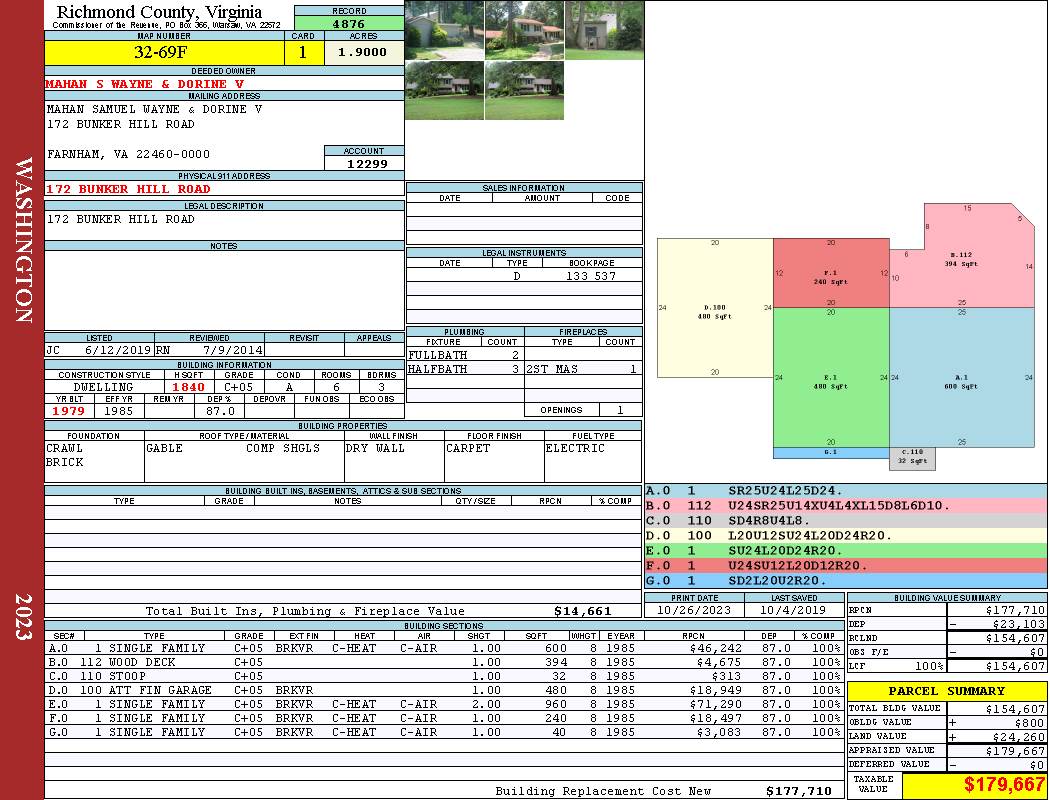
Task: Click acres value 1.9000
Action: 362,52
